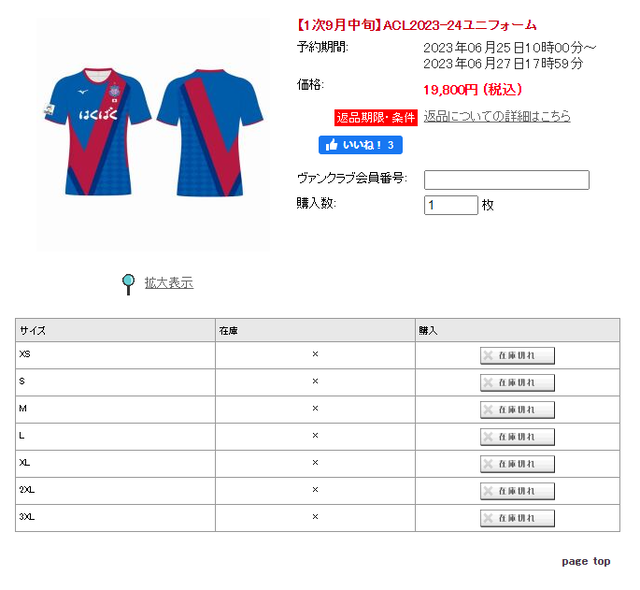Click the 2XL size 在庫切れ button
Screen dimensions: 640x590
(517, 491)
